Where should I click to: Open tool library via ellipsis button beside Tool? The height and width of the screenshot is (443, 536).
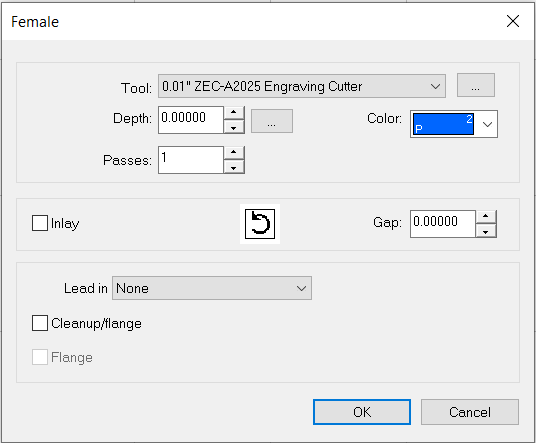(x=475, y=85)
